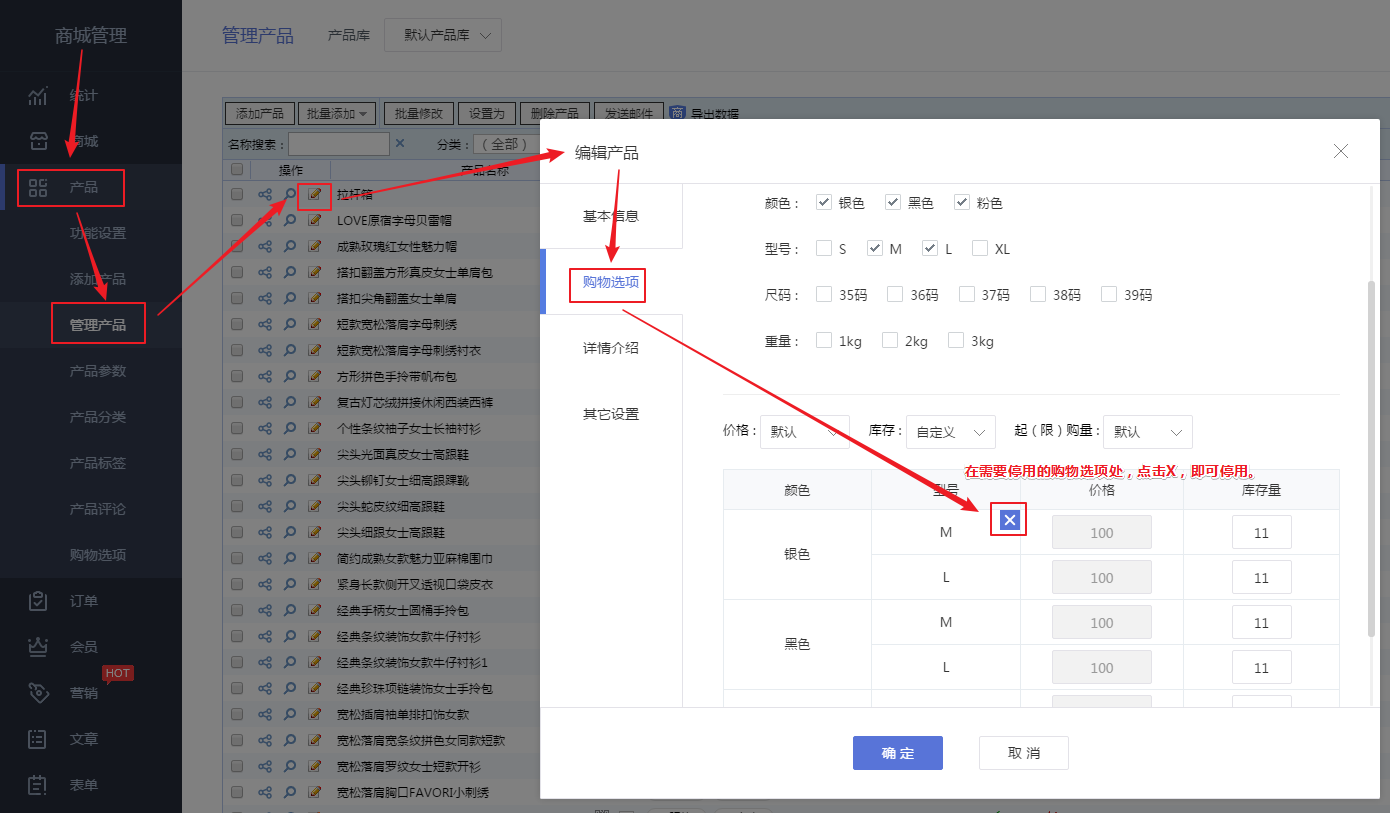Share 尖头蛇皮纹细高跟鞋 via share icon
This screenshot has width=1390, height=813.
[265, 506]
